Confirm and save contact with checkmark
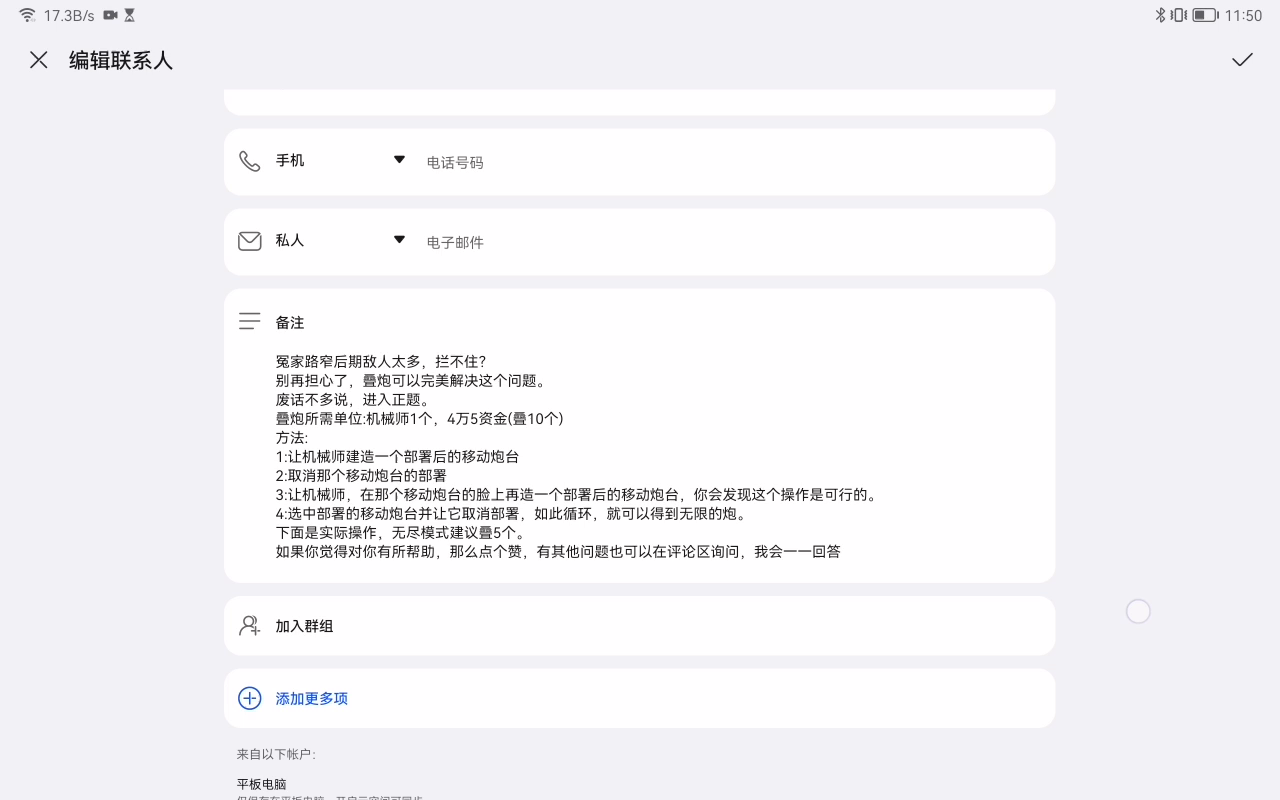This screenshot has width=1280, height=800. [x=1242, y=60]
